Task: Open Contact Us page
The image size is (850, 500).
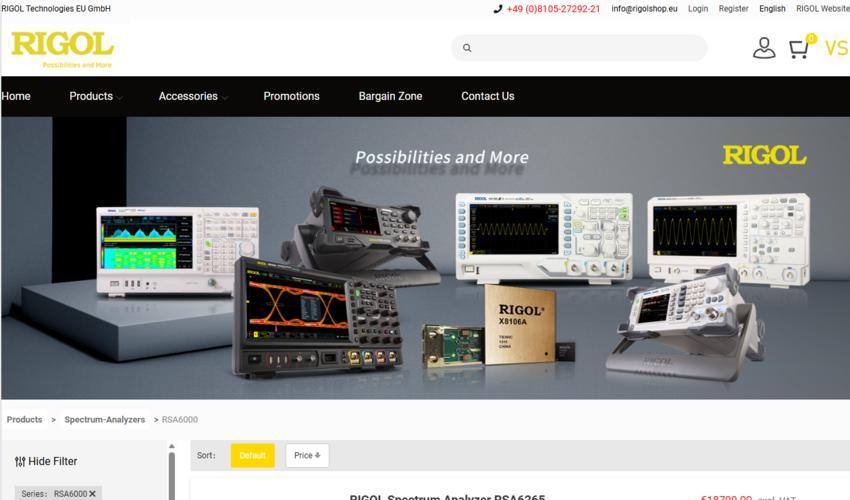Action: coord(487,96)
